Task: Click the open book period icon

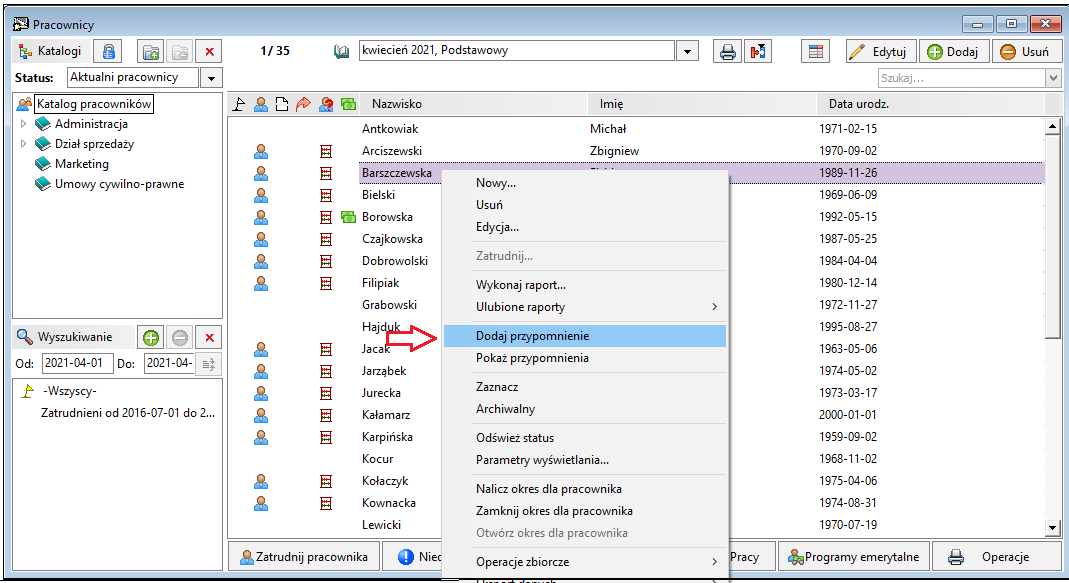Action: pyautogui.click(x=342, y=51)
